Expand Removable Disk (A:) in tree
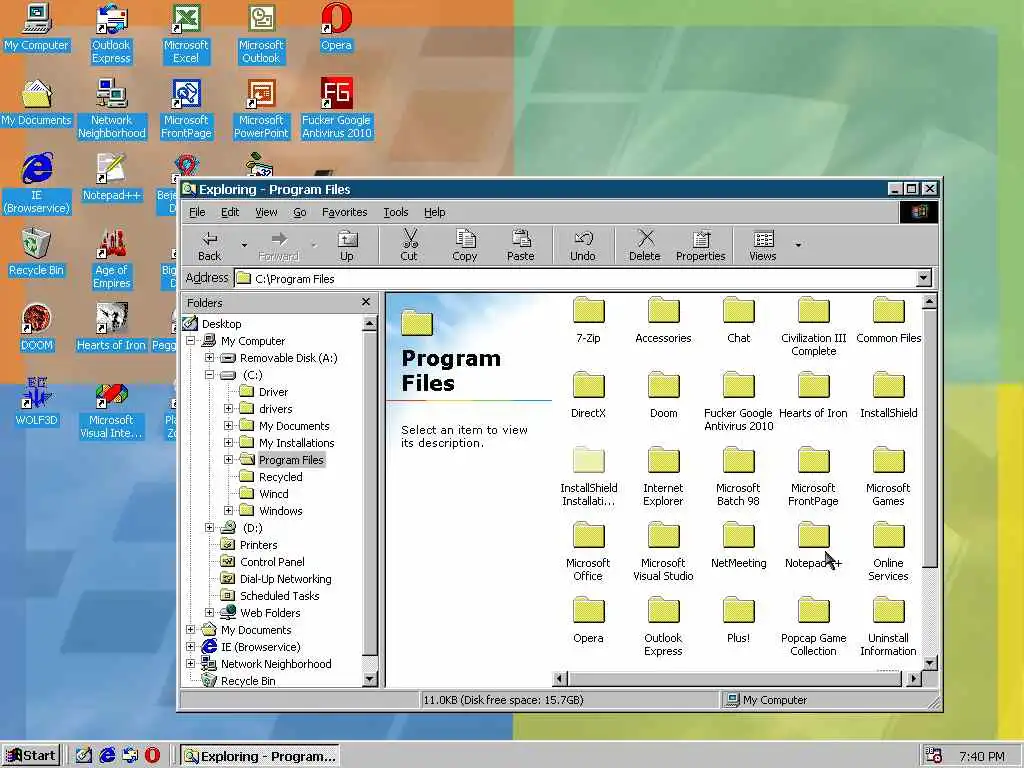Viewport: 1024px width, 768px height. click(x=210, y=358)
